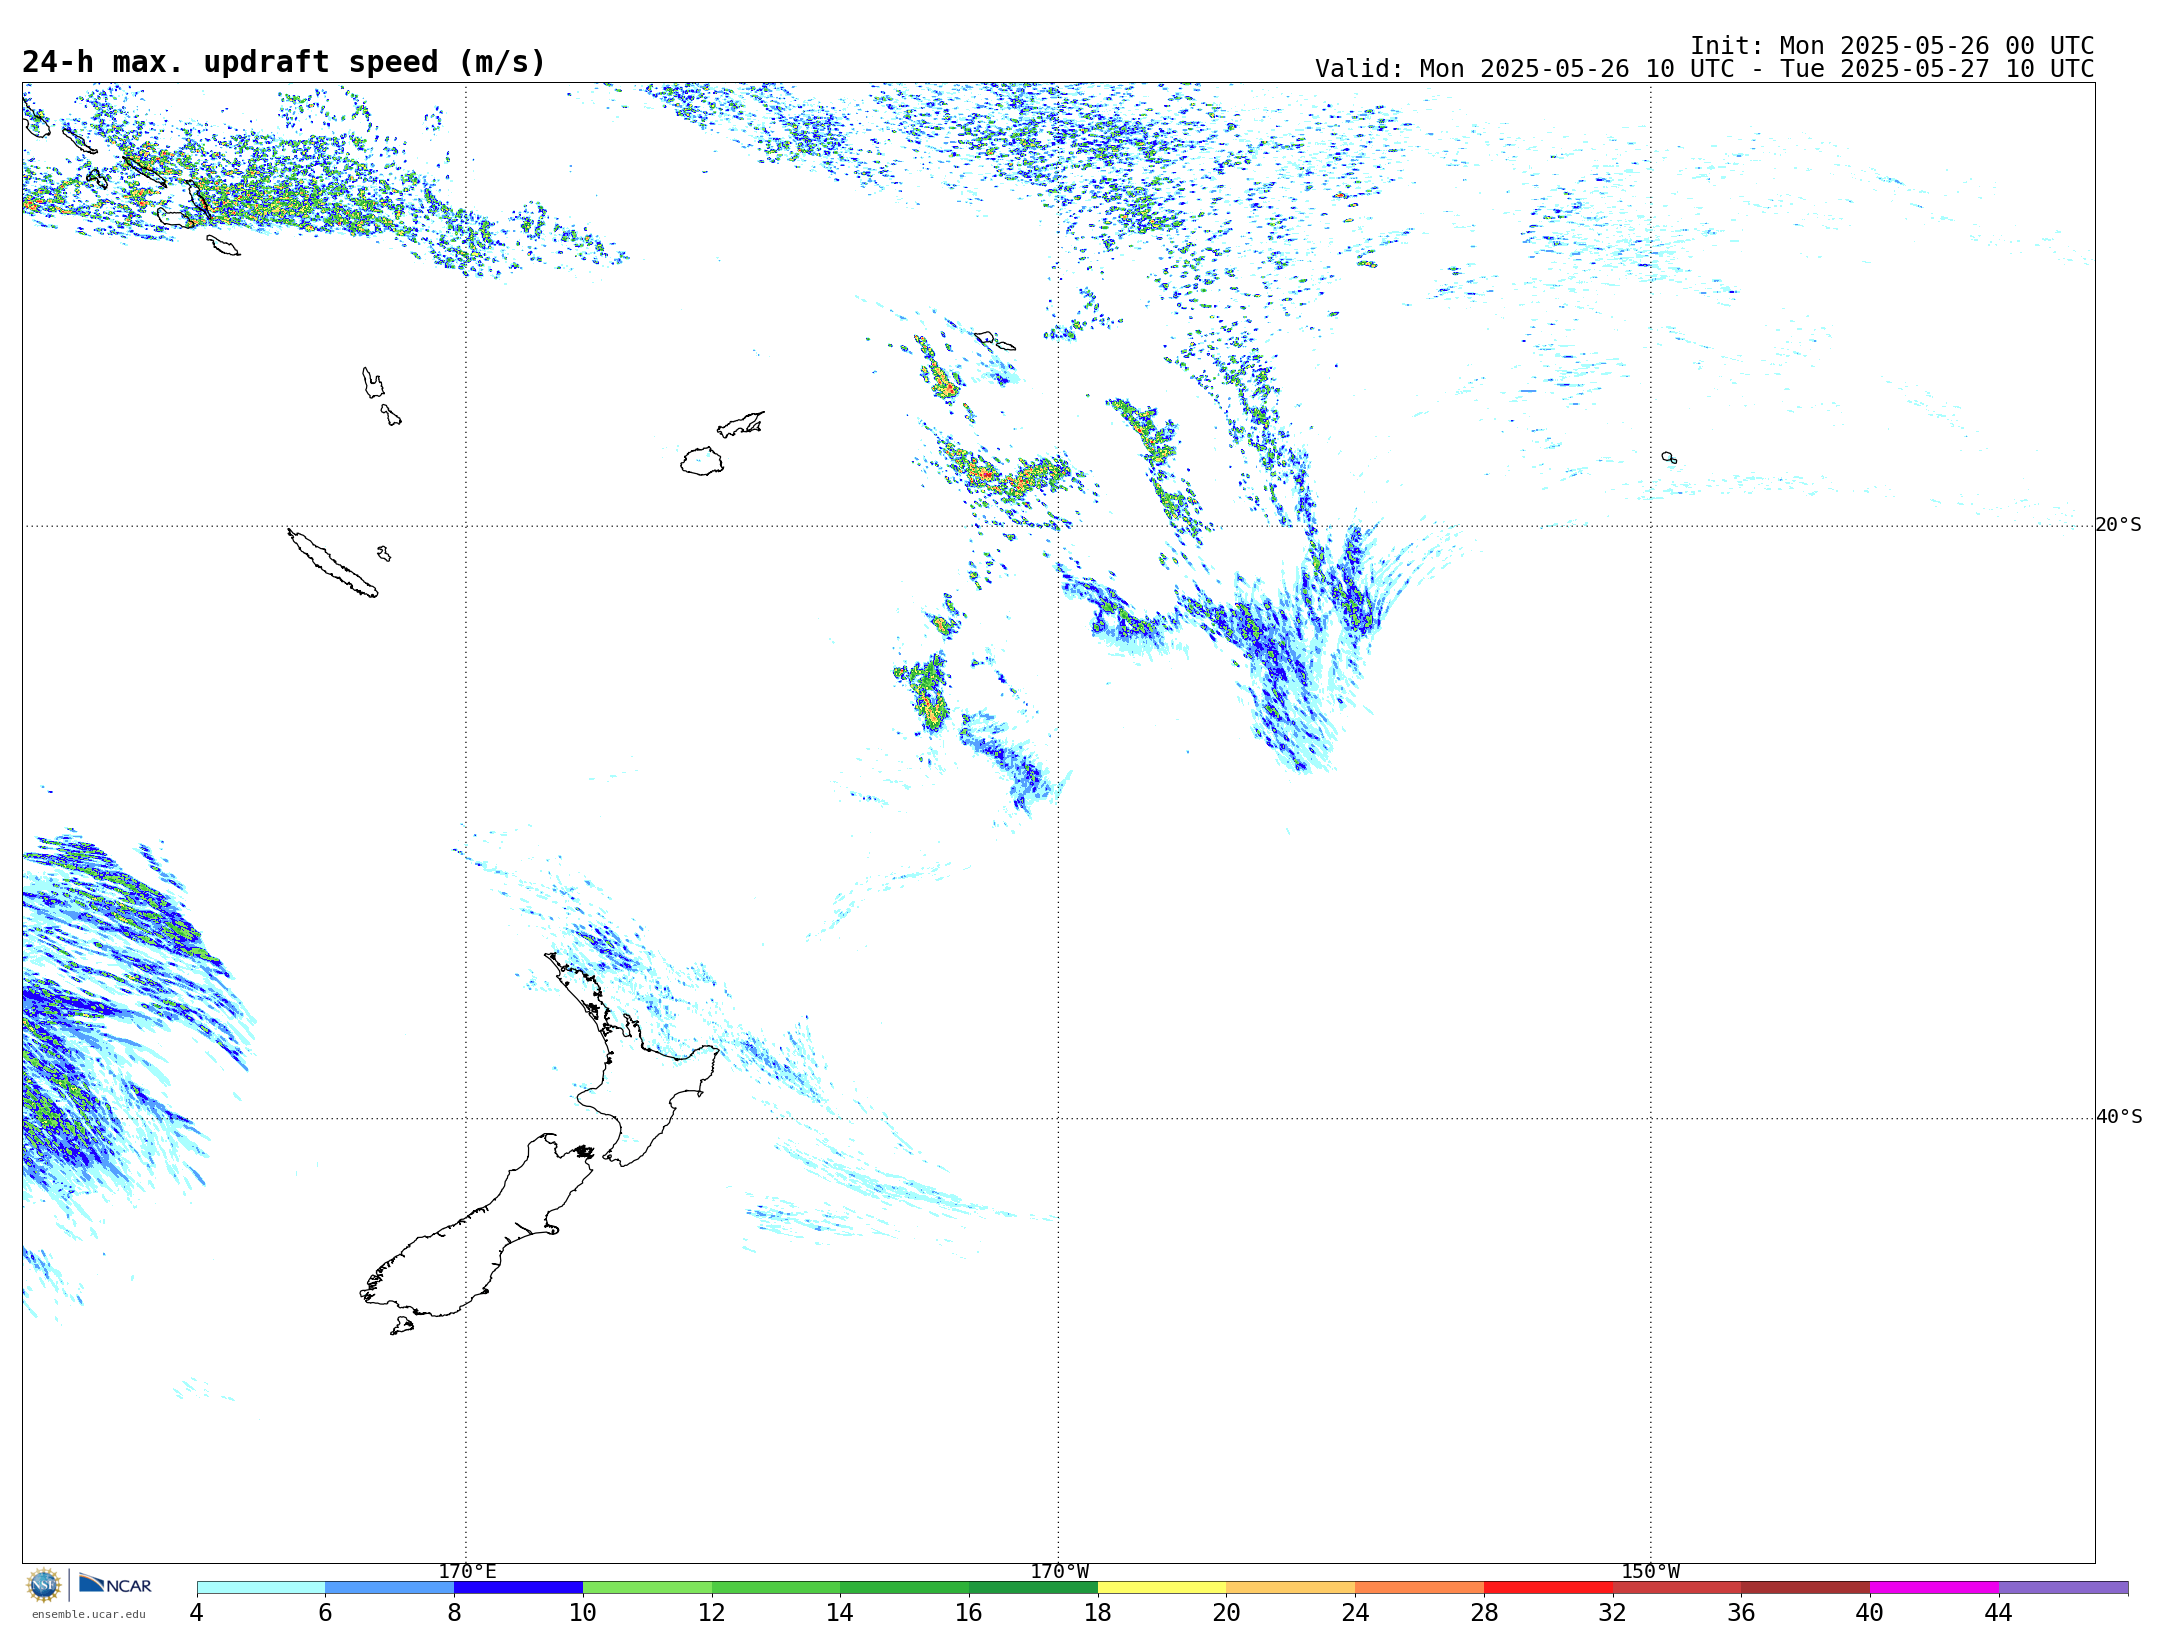Select the dark red 36-40 color swatch
The height and width of the screenshot is (1626, 2160).
[x=1806, y=1587]
